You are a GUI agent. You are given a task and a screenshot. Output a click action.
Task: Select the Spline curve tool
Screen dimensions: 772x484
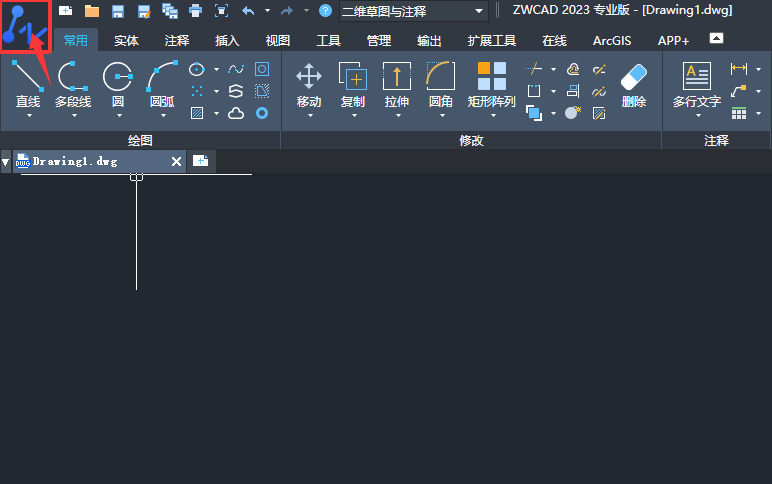pos(236,69)
